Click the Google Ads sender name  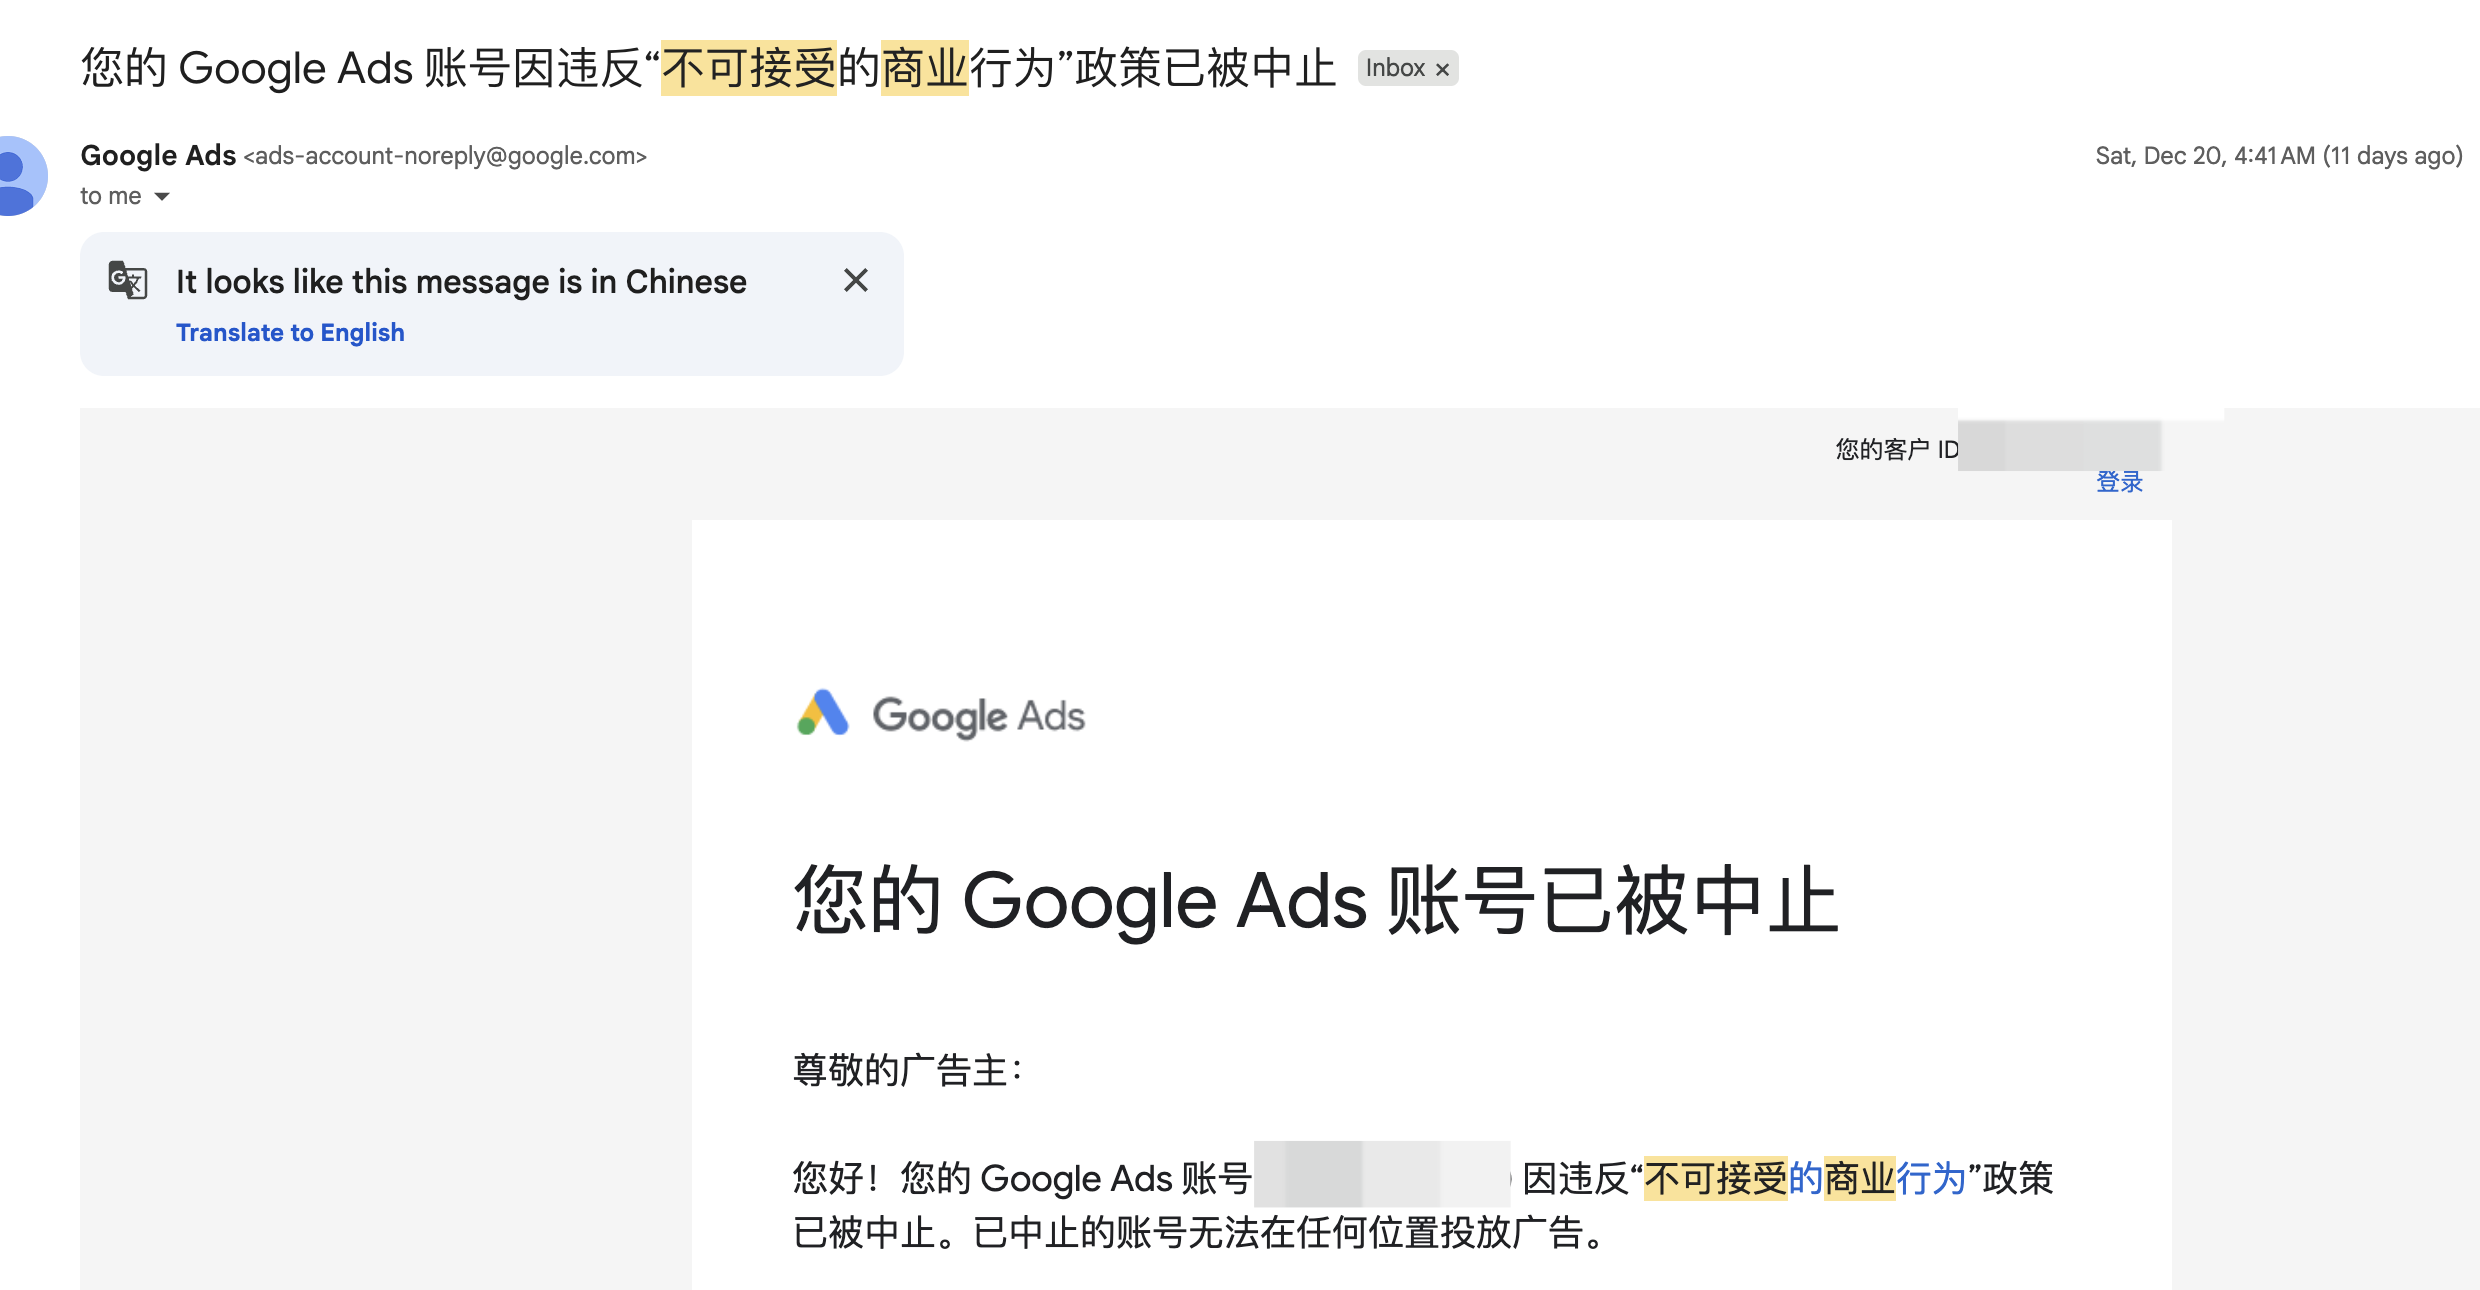158,155
